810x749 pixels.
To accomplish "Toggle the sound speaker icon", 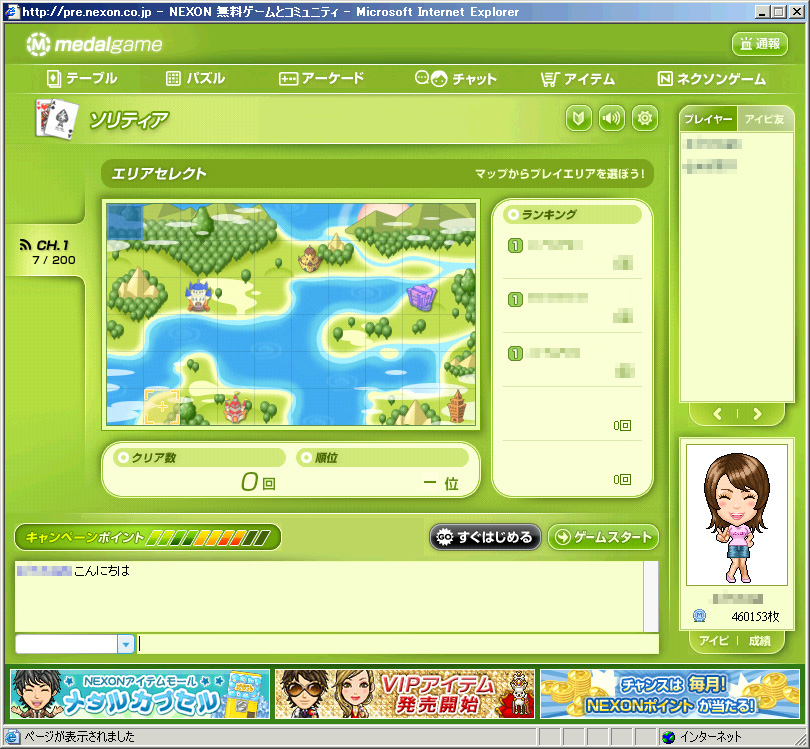I will (x=611, y=118).
